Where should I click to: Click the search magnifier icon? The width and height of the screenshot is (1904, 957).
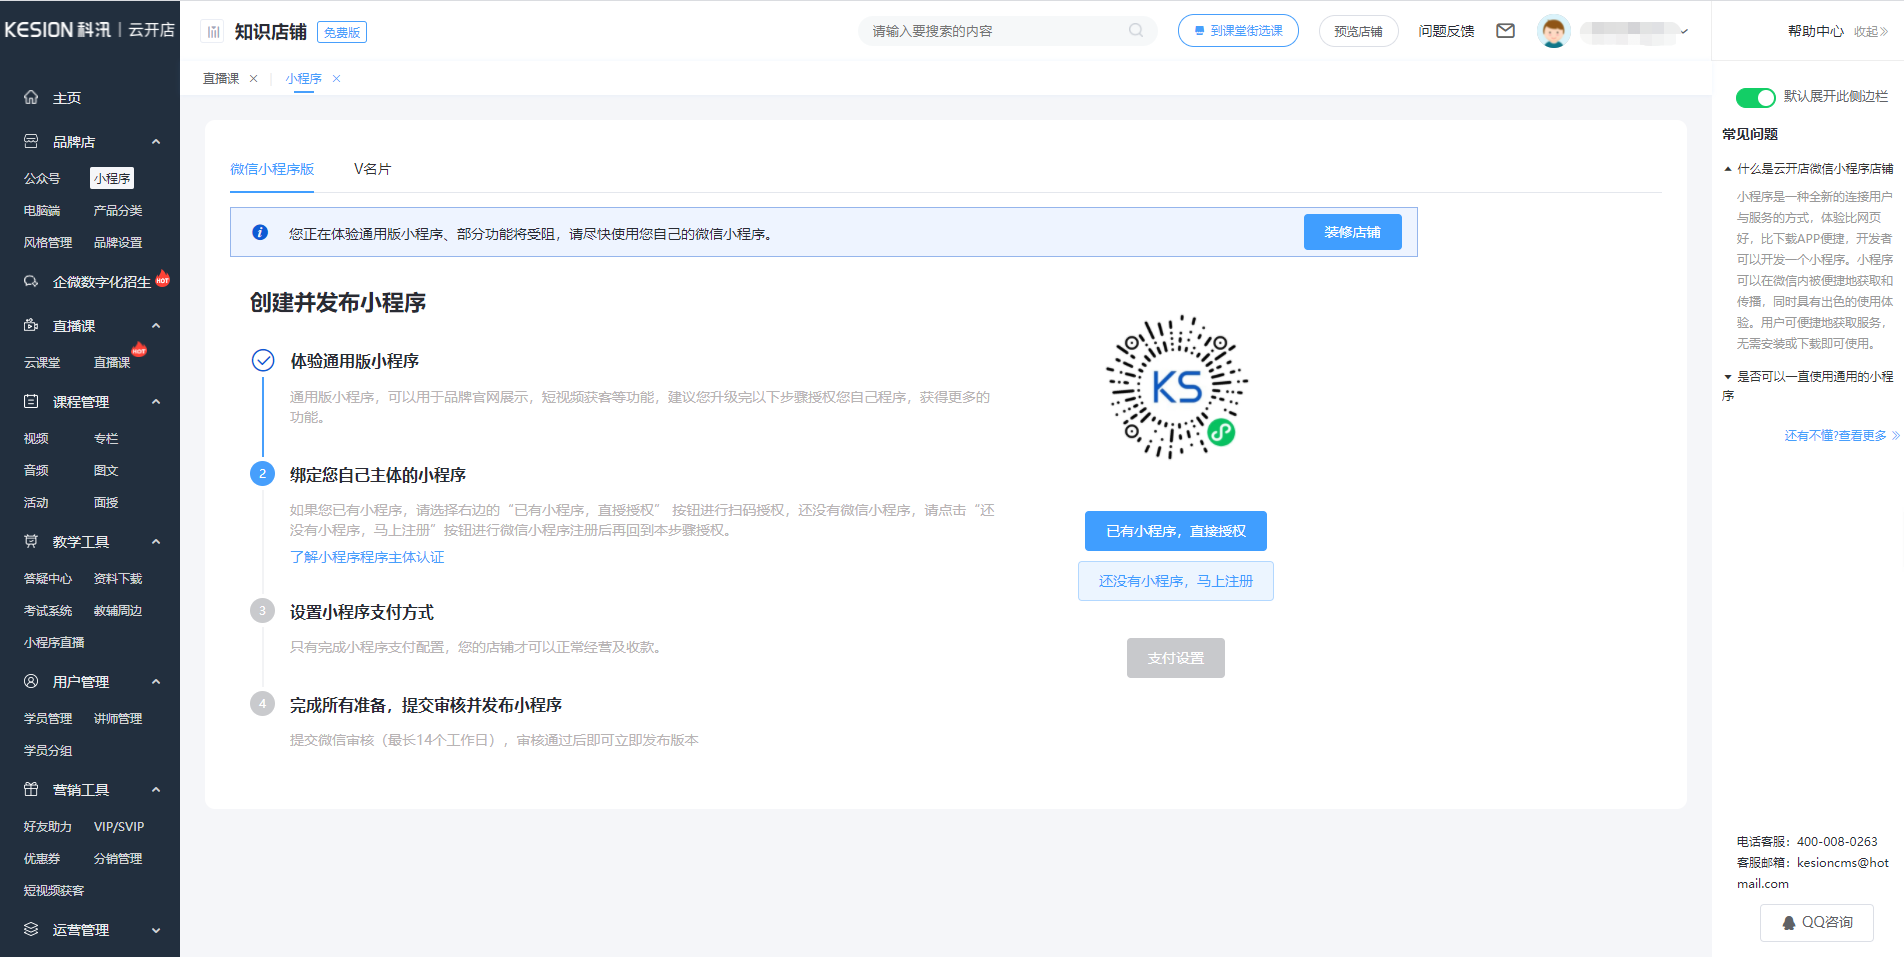pos(1136,31)
